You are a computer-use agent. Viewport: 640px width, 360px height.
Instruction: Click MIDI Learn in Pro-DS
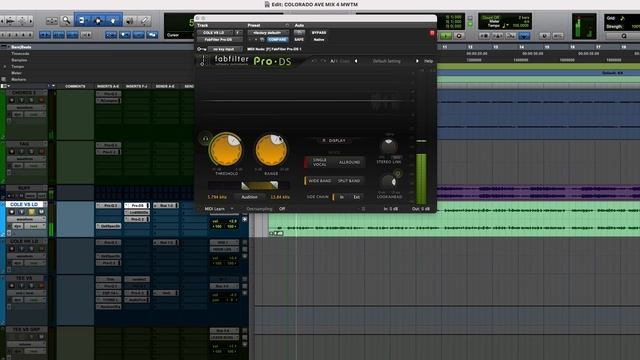[x=215, y=209]
